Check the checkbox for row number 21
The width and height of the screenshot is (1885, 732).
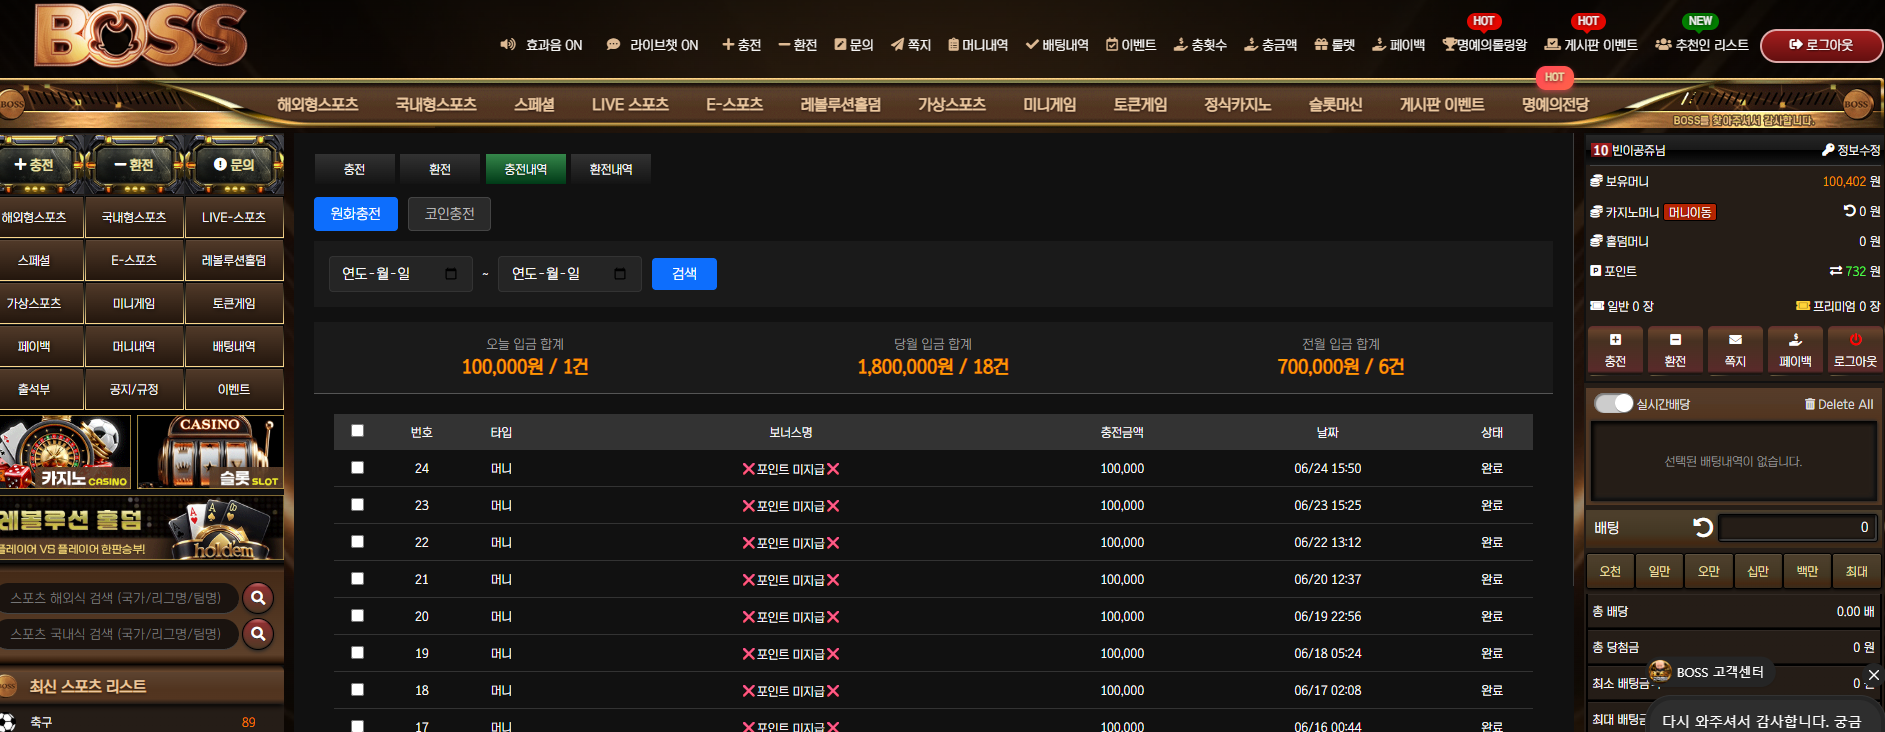357,579
